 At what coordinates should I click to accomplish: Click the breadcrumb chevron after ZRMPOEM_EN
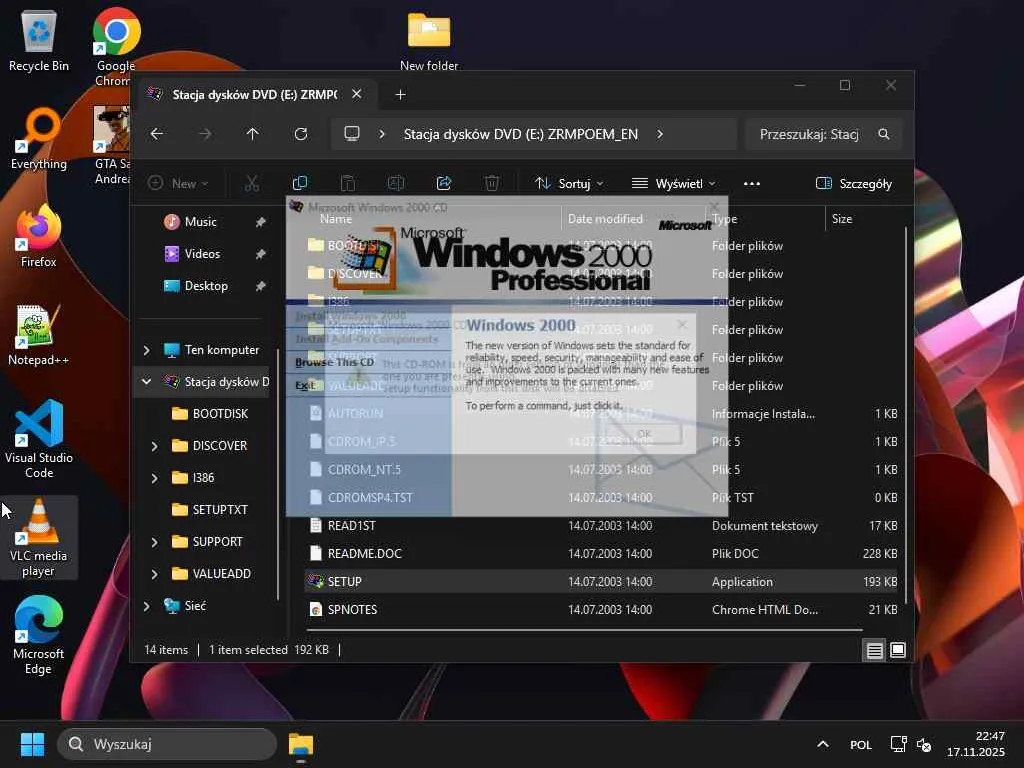pyautogui.click(x=660, y=134)
